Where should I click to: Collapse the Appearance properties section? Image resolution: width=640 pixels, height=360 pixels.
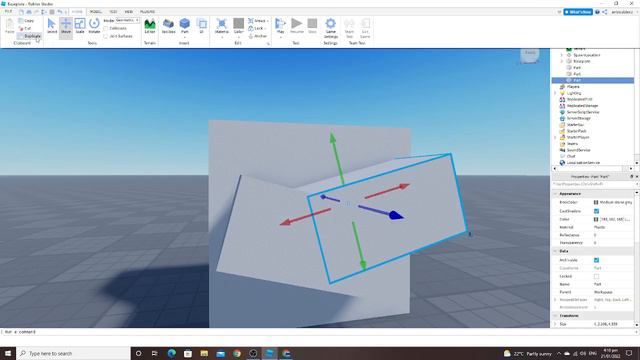[556, 193]
